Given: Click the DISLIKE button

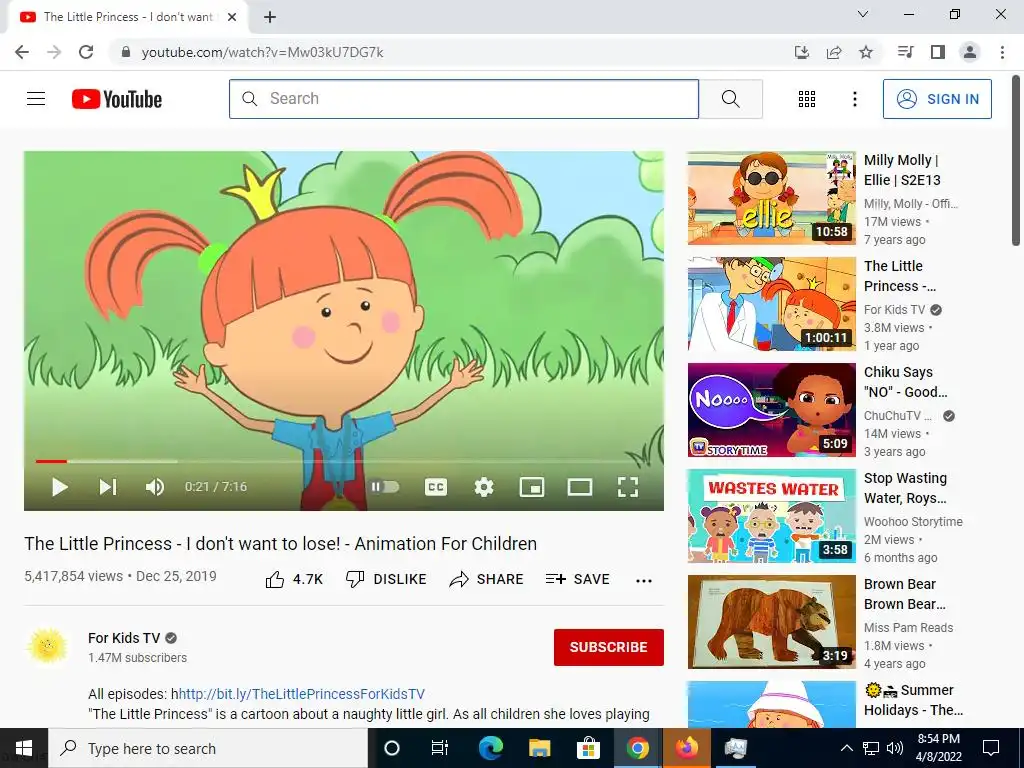Looking at the screenshot, I should point(386,579).
